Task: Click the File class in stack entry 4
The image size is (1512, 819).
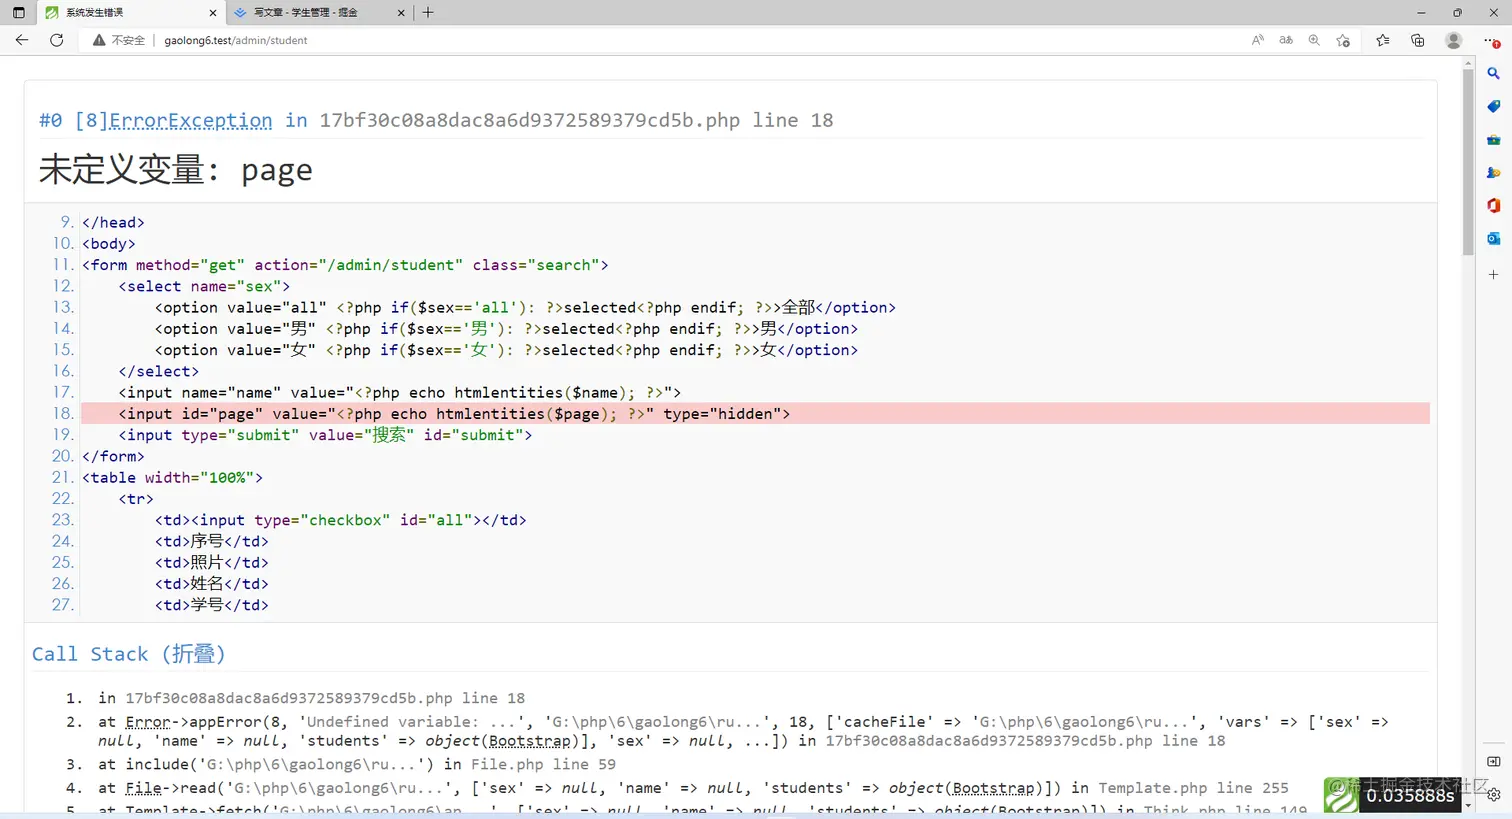Action: (143, 788)
